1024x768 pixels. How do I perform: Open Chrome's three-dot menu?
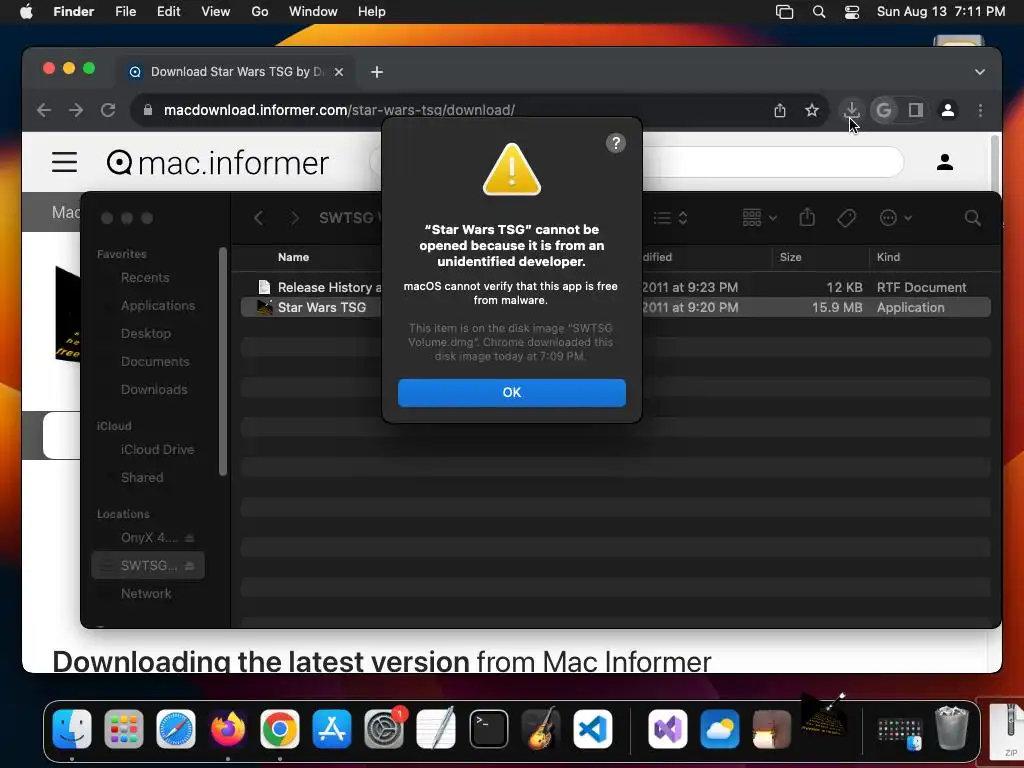(x=980, y=110)
